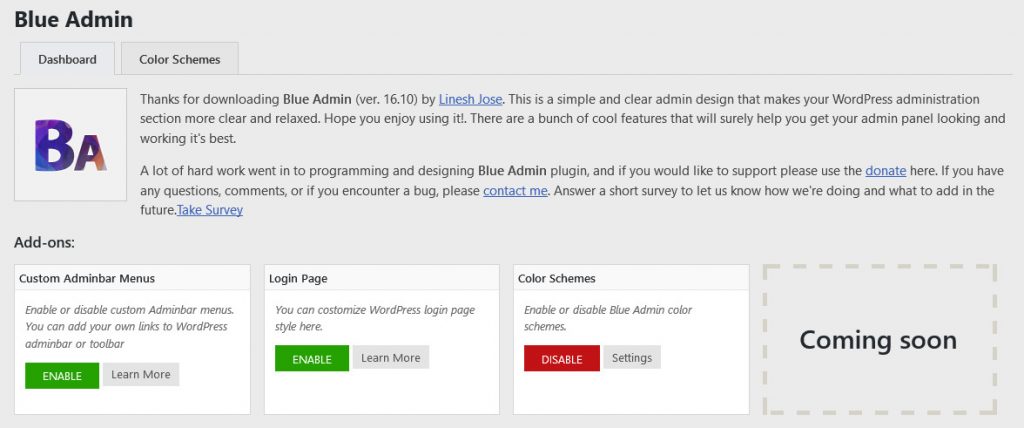Enable the Custom Adminbar Menus add-on
This screenshot has width=1024, height=428.
coord(62,376)
